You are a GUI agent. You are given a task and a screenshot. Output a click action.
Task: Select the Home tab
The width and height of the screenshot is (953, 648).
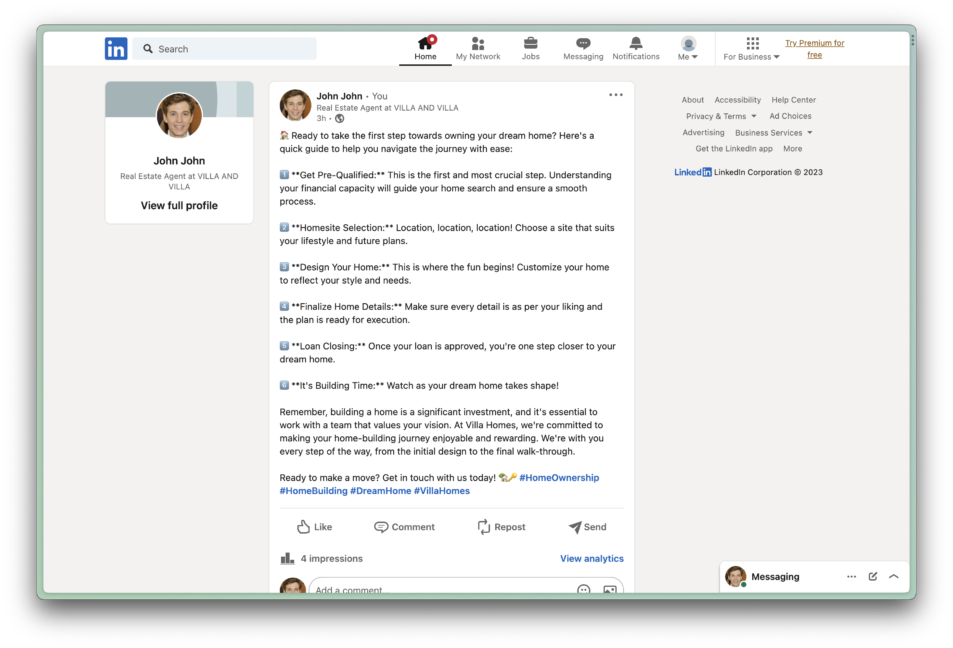pos(425,47)
